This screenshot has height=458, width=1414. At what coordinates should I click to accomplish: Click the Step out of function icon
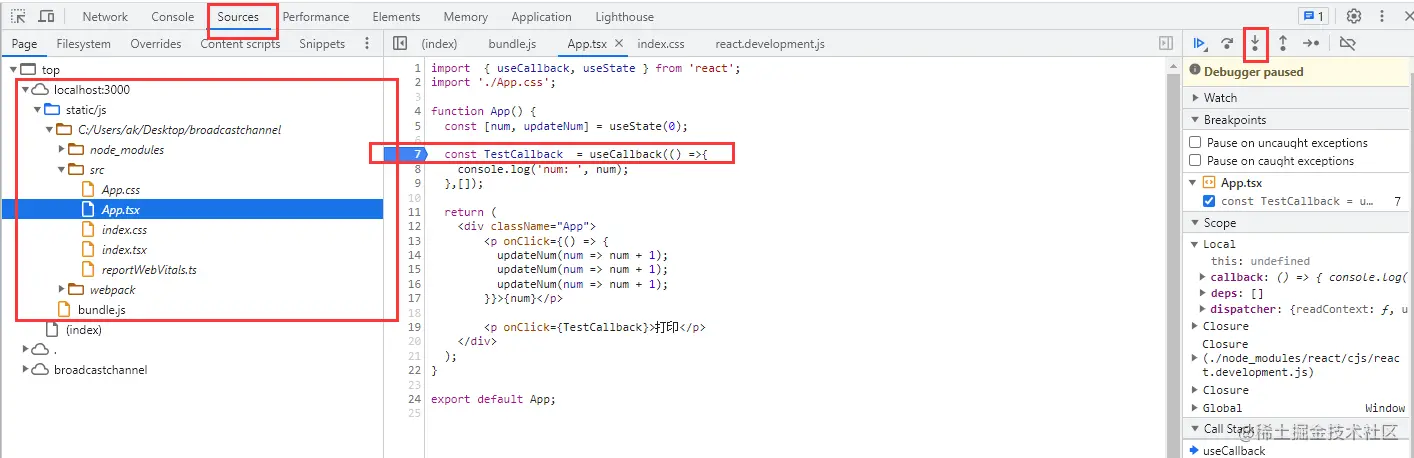(1283, 43)
